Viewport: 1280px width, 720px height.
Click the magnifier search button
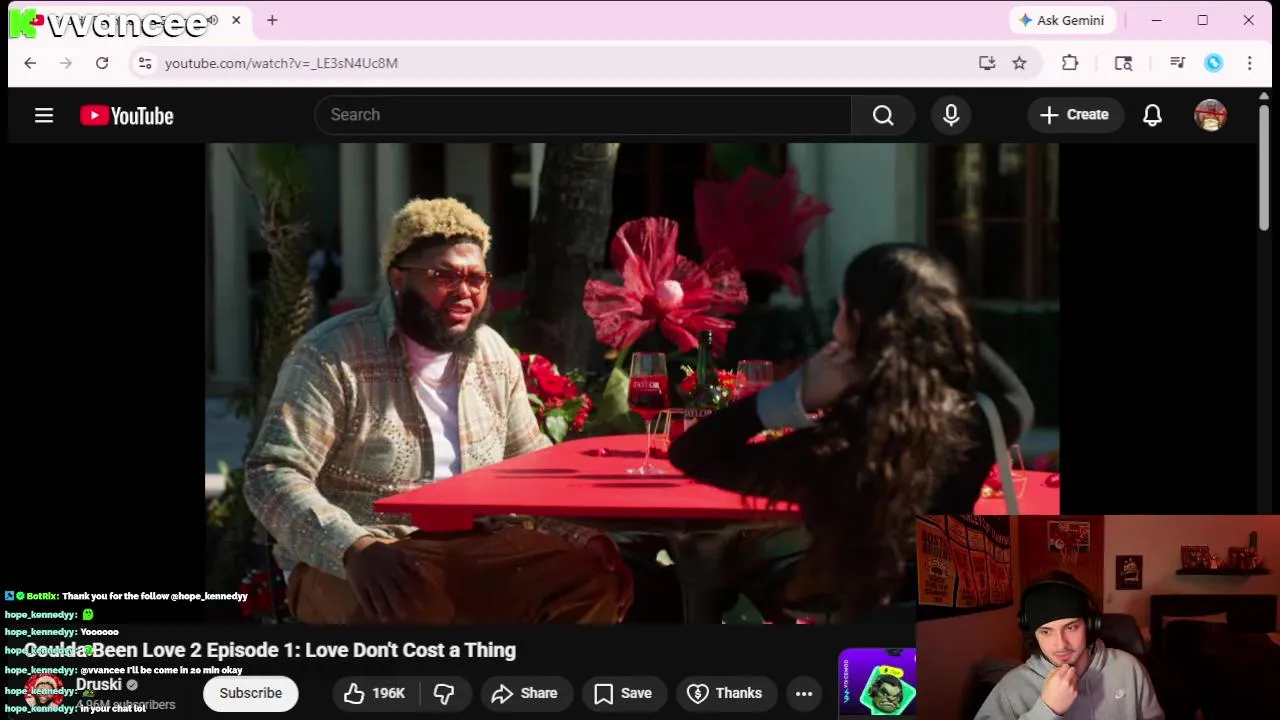[883, 115]
